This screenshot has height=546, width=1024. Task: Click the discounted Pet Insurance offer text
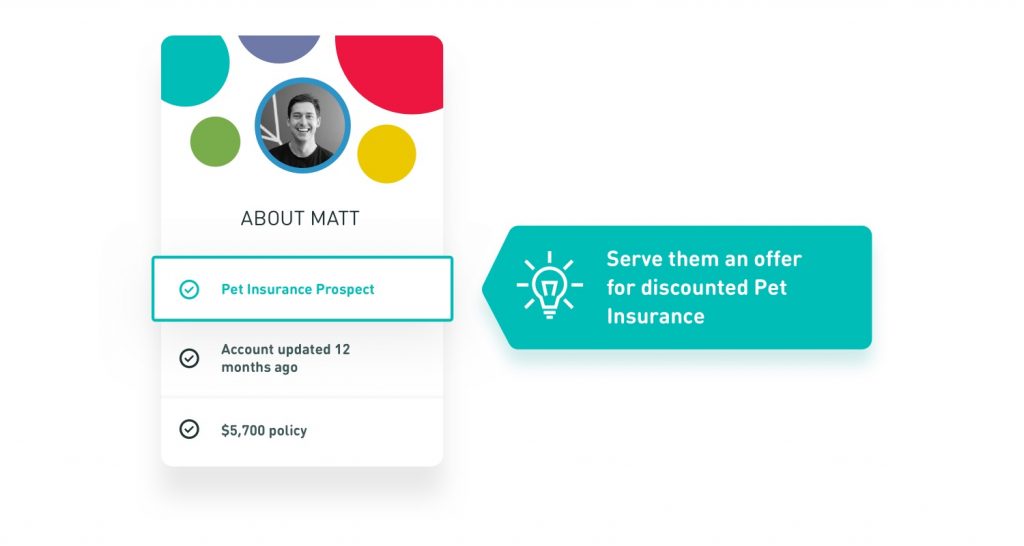(x=703, y=287)
